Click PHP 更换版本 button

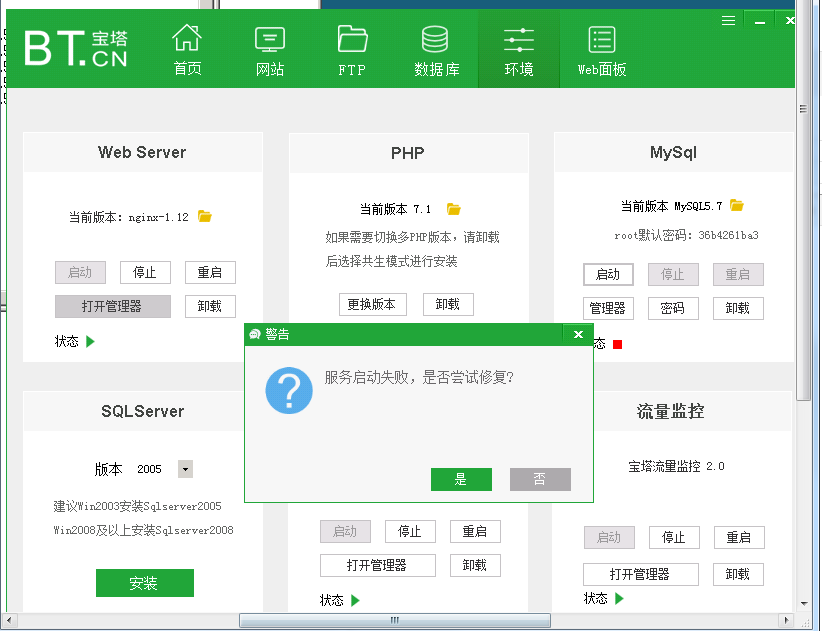pos(373,304)
